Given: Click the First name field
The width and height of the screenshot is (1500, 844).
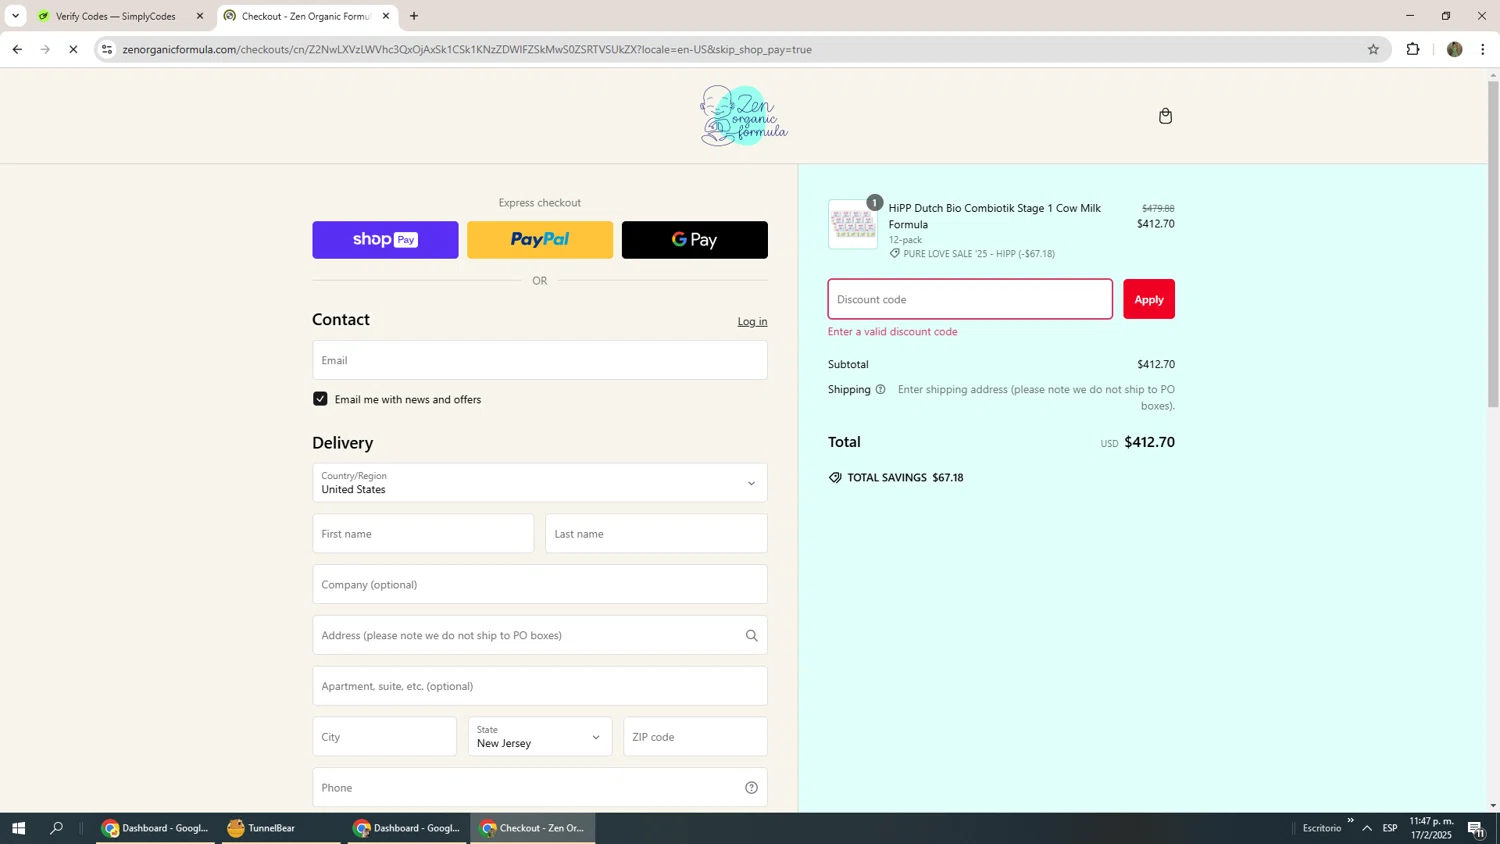Looking at the screenshot, I should [423, 534].
